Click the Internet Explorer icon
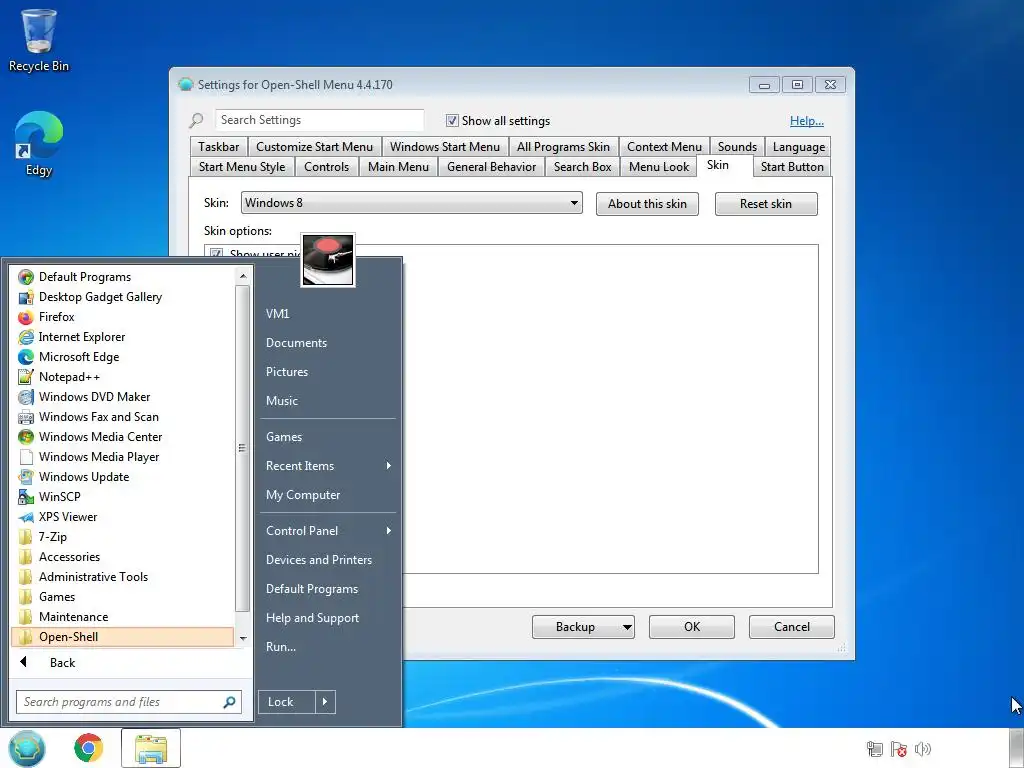 [25, 337]
